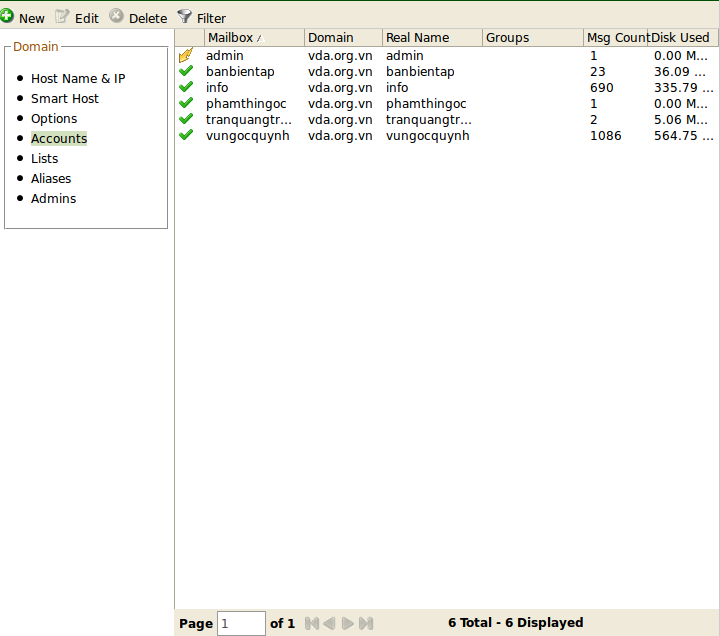Viewport: 720px width, 636px height.
Task: Sort by the Groups column header
Action: (533, 38)
